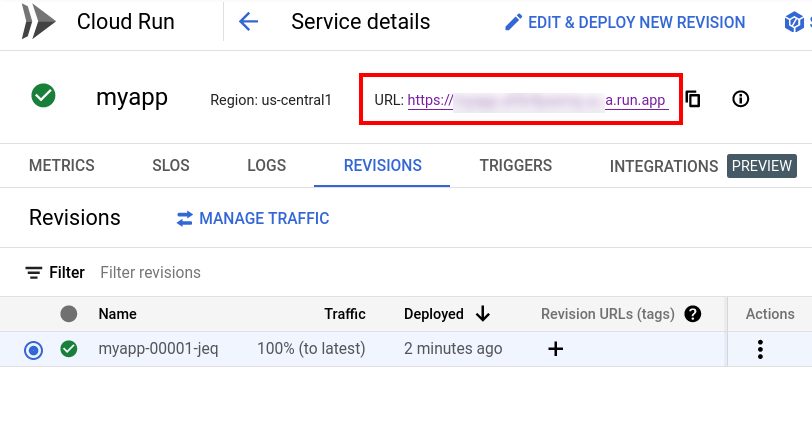Select the myapp-00001-jeq radio button
This screenshot has height=432, width=812.
coord(34,350)
